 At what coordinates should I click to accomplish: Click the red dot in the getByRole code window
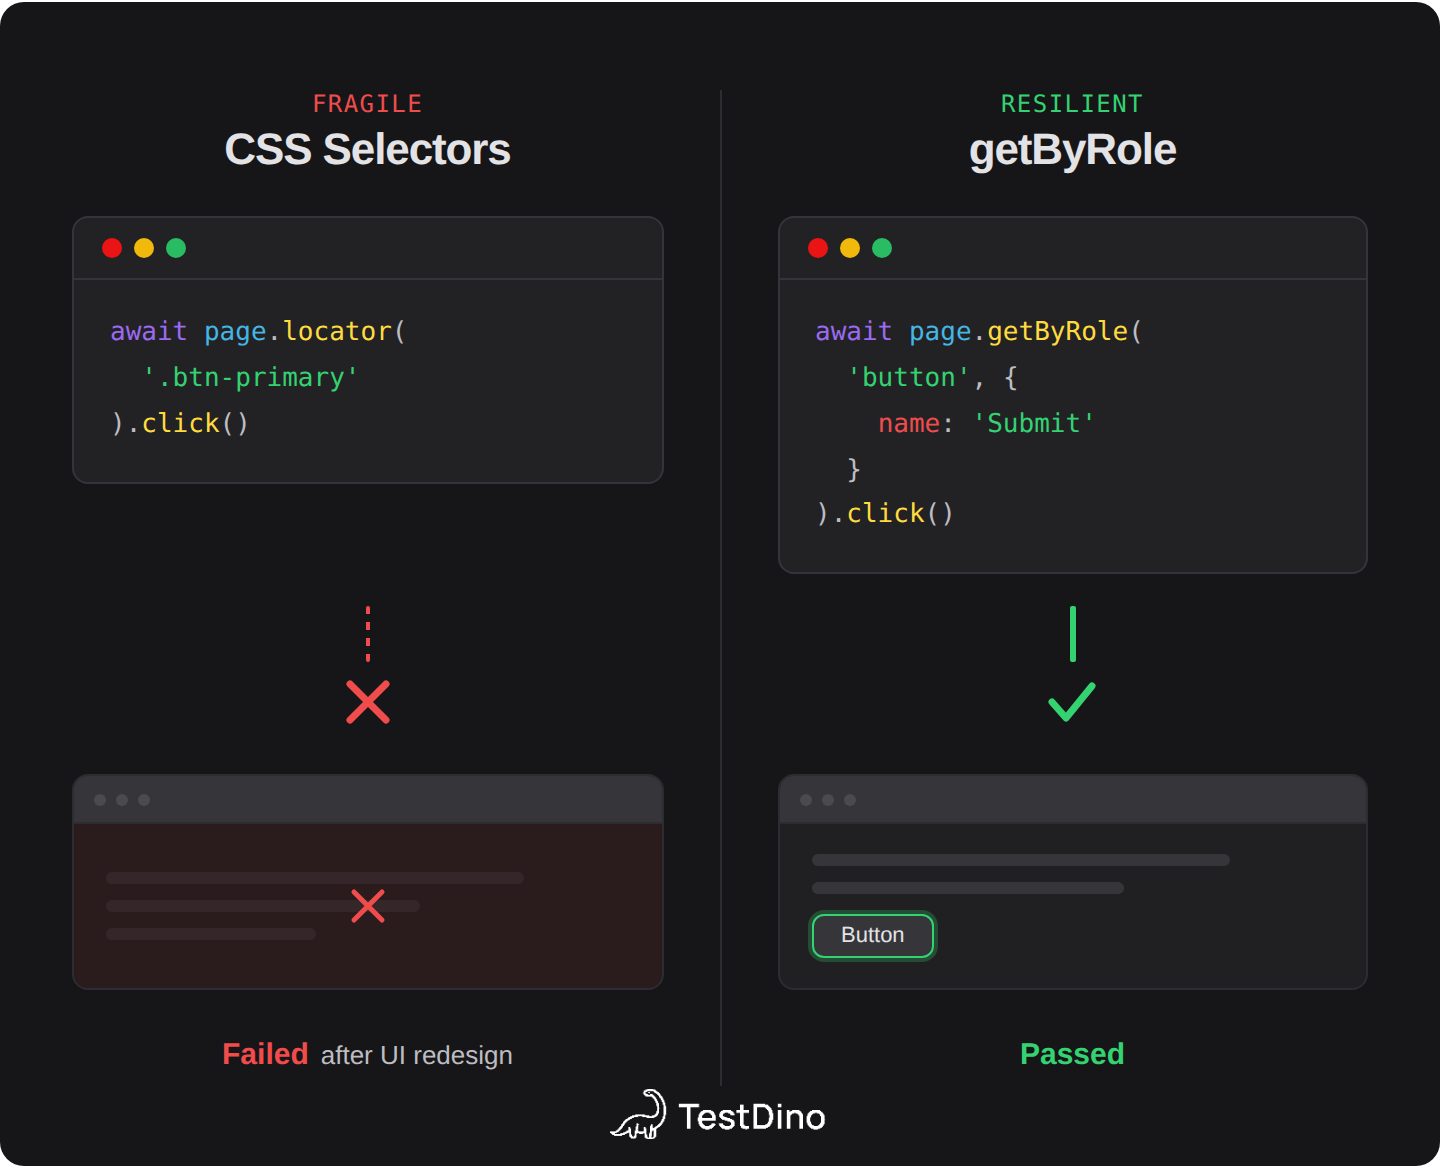(818, 248)
